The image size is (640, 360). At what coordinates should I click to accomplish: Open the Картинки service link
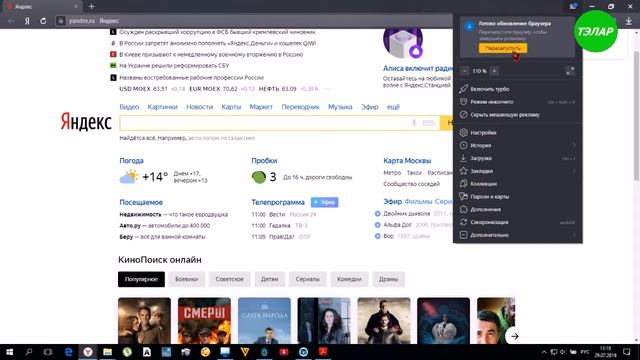pos(162,107)
